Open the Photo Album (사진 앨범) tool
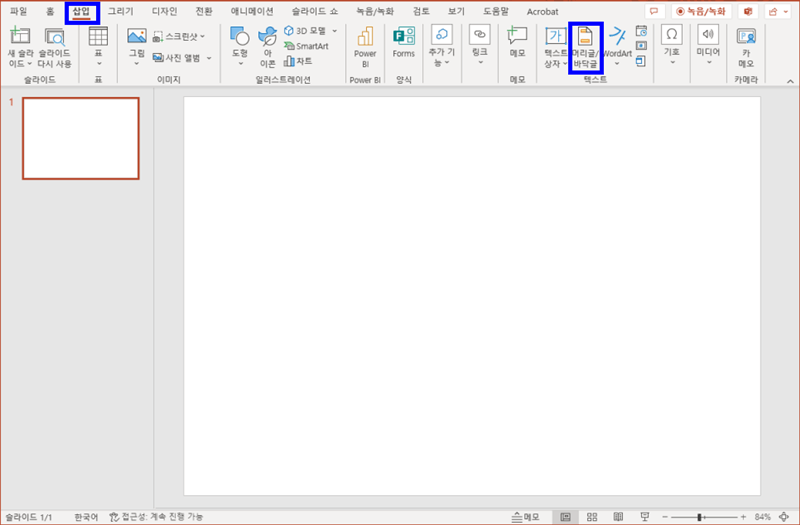Image resolution: width=800 pixels, height=525 pixels. [177, 58]
